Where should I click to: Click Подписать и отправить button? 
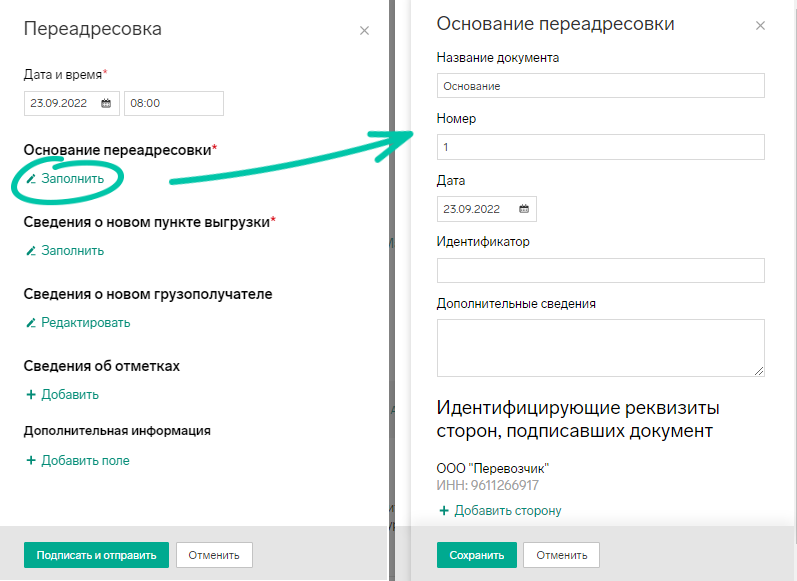click(96, 555)
